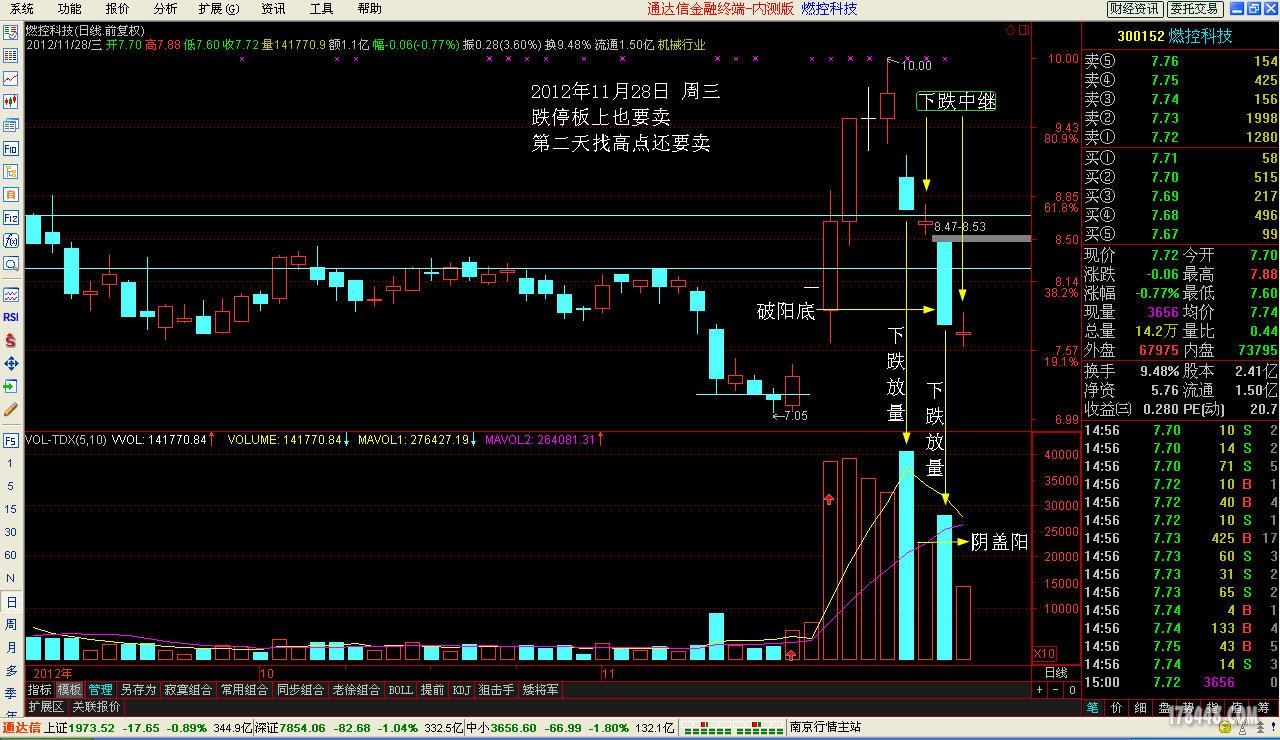The width and height of the screenshot is (1280, 740).
Task: Select the BOLL indicator tab
Action: click(x=400, y=690)
